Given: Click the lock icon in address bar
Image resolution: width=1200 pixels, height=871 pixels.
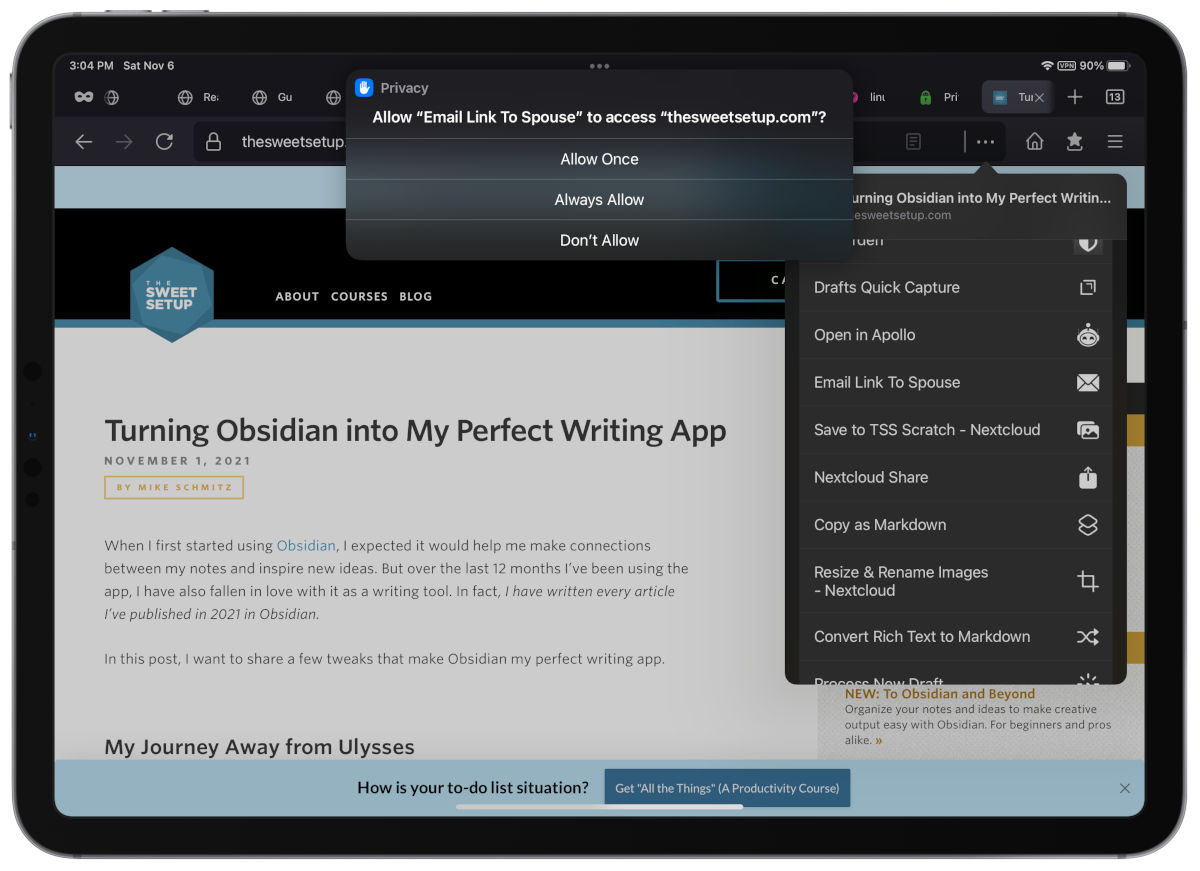Looking at the screenshot, I should pyautogui.click(x=213, y=142).
